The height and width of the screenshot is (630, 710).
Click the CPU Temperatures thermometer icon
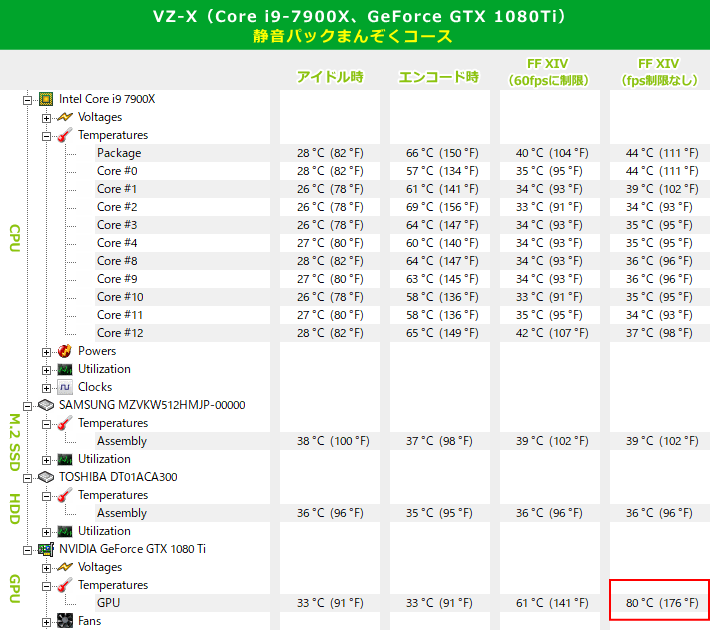pos(65,135)
